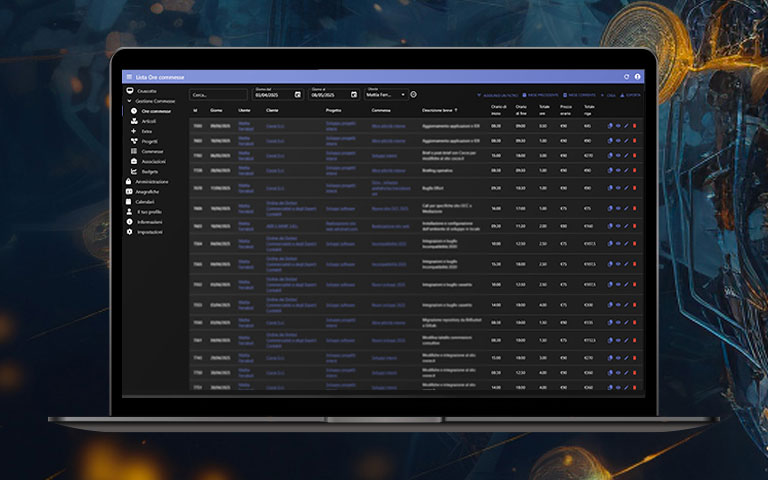768x480 pixels.
Task: Sort by the Prezzo orario column header
Action: 566,110
